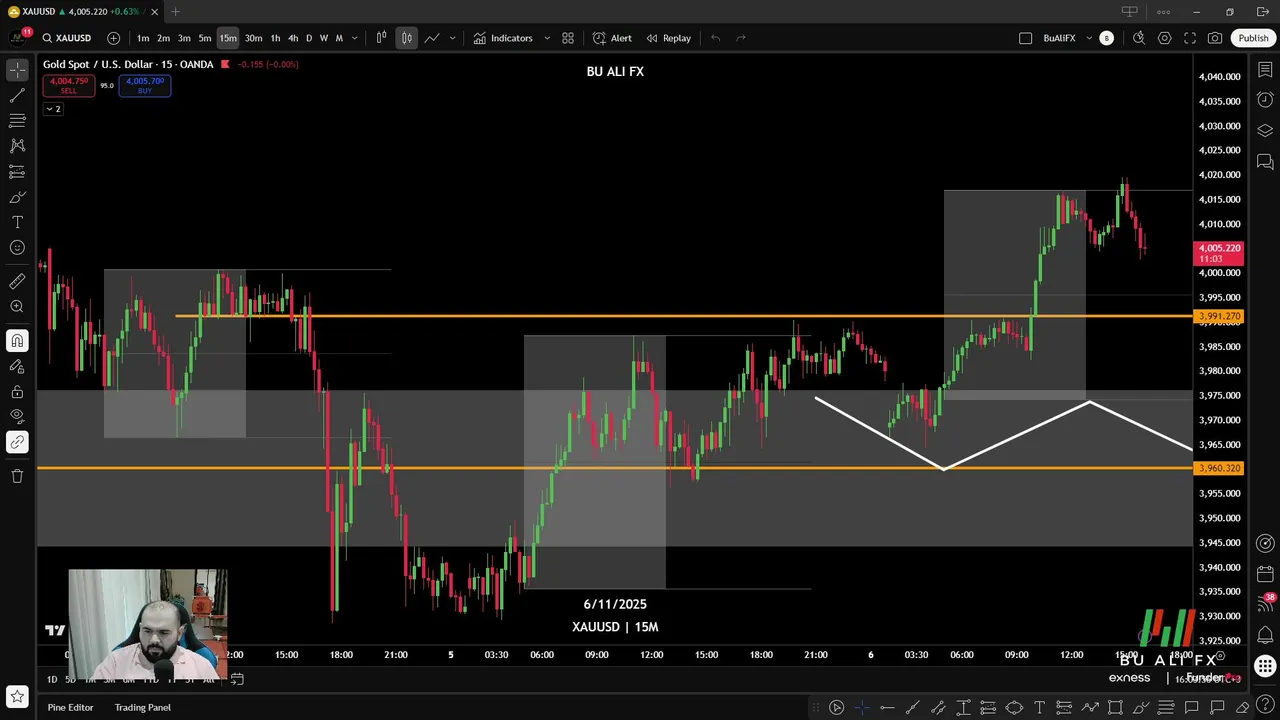Open chart settings hexagon icon
The height and width of the screenshot is (720, 1280).
(1165, 38)
